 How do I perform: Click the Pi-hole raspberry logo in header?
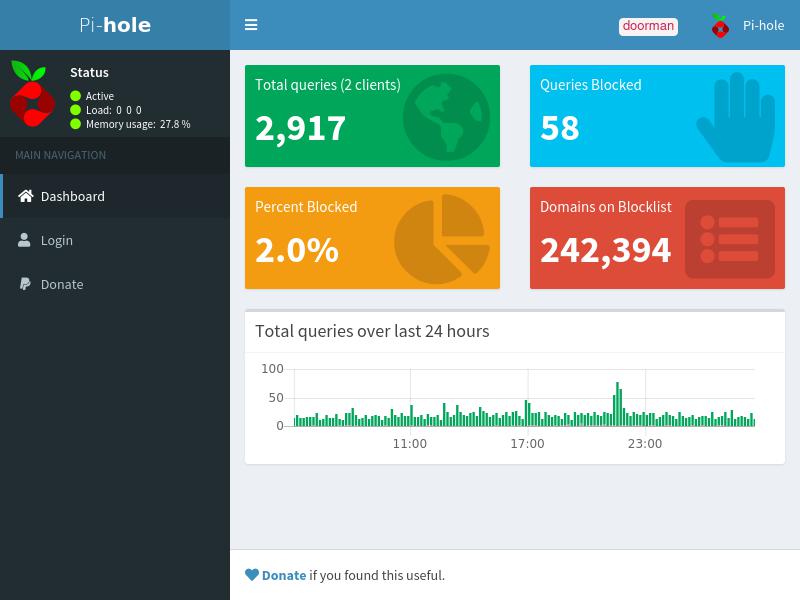(720, 26)
